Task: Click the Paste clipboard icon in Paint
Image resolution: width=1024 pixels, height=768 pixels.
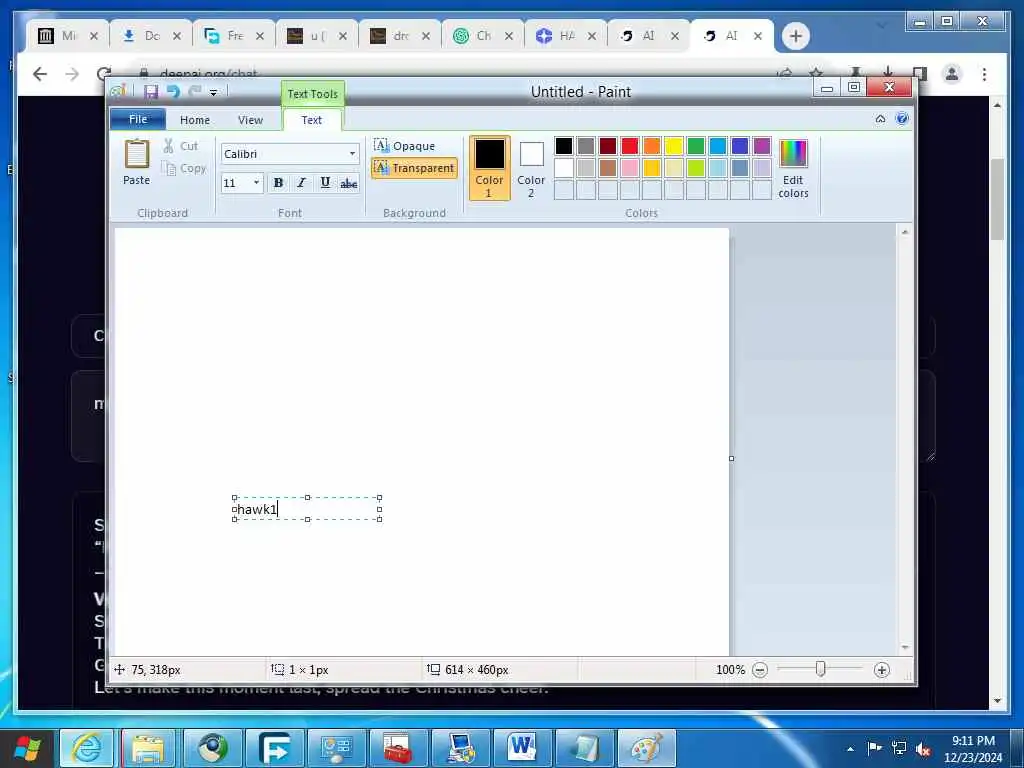Action: [136, 155]
